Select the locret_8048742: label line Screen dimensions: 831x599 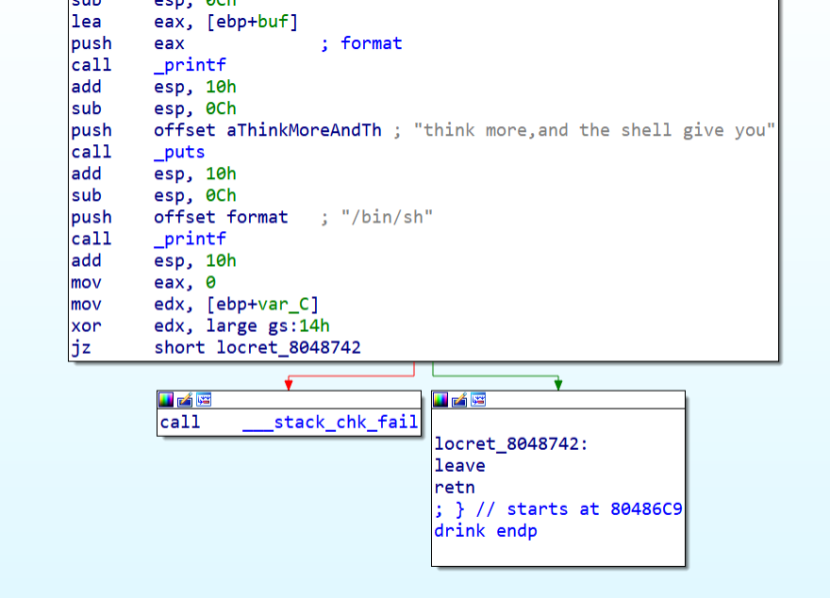click(511, 444)
